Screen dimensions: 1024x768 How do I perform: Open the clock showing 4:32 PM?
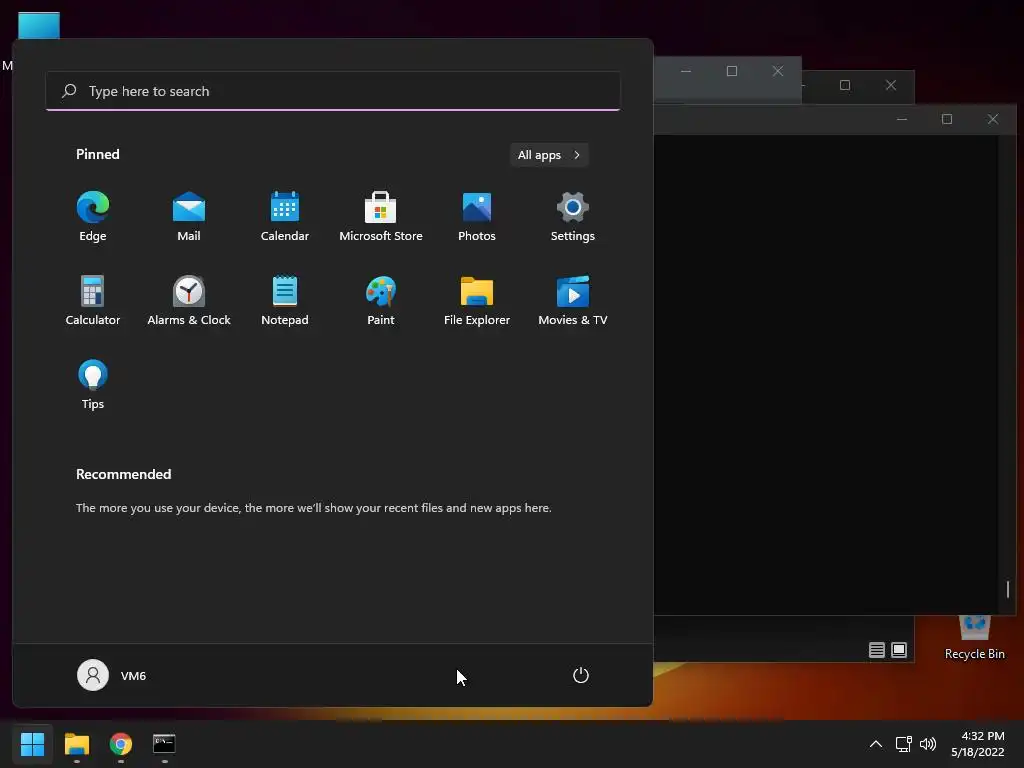click(978, 744)
